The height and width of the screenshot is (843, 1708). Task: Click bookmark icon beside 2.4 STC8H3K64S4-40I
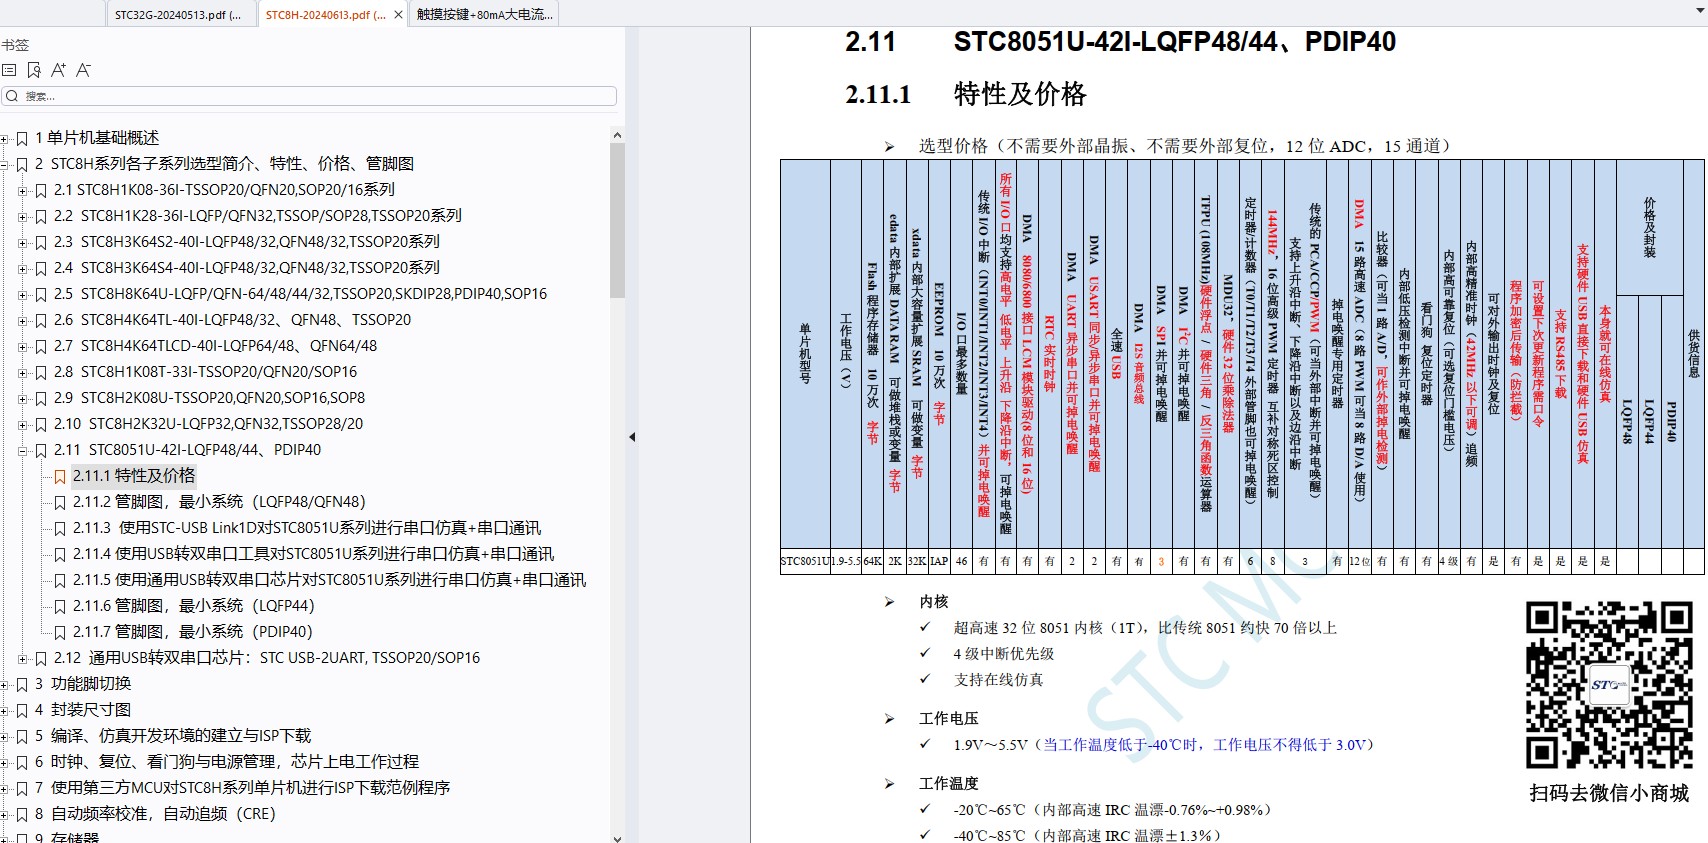[x=41, y=268]
